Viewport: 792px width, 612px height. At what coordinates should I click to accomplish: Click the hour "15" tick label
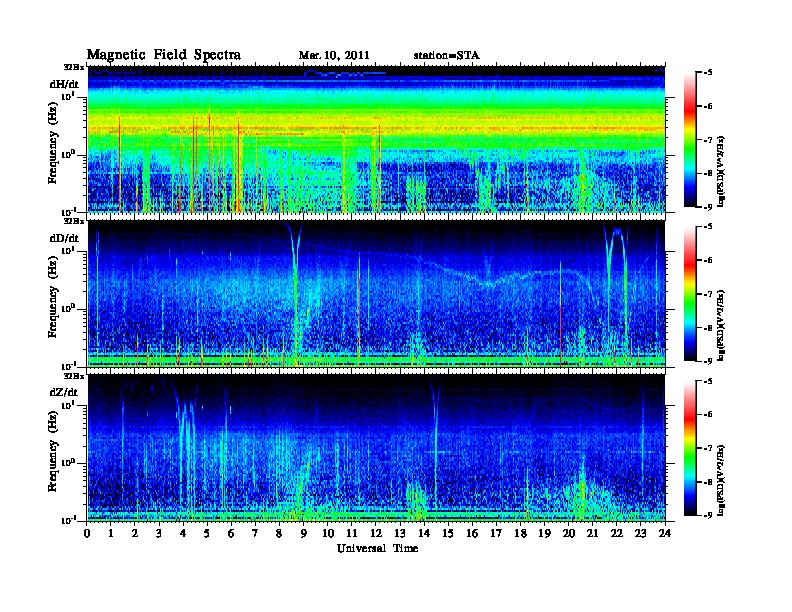coord(448,533)
